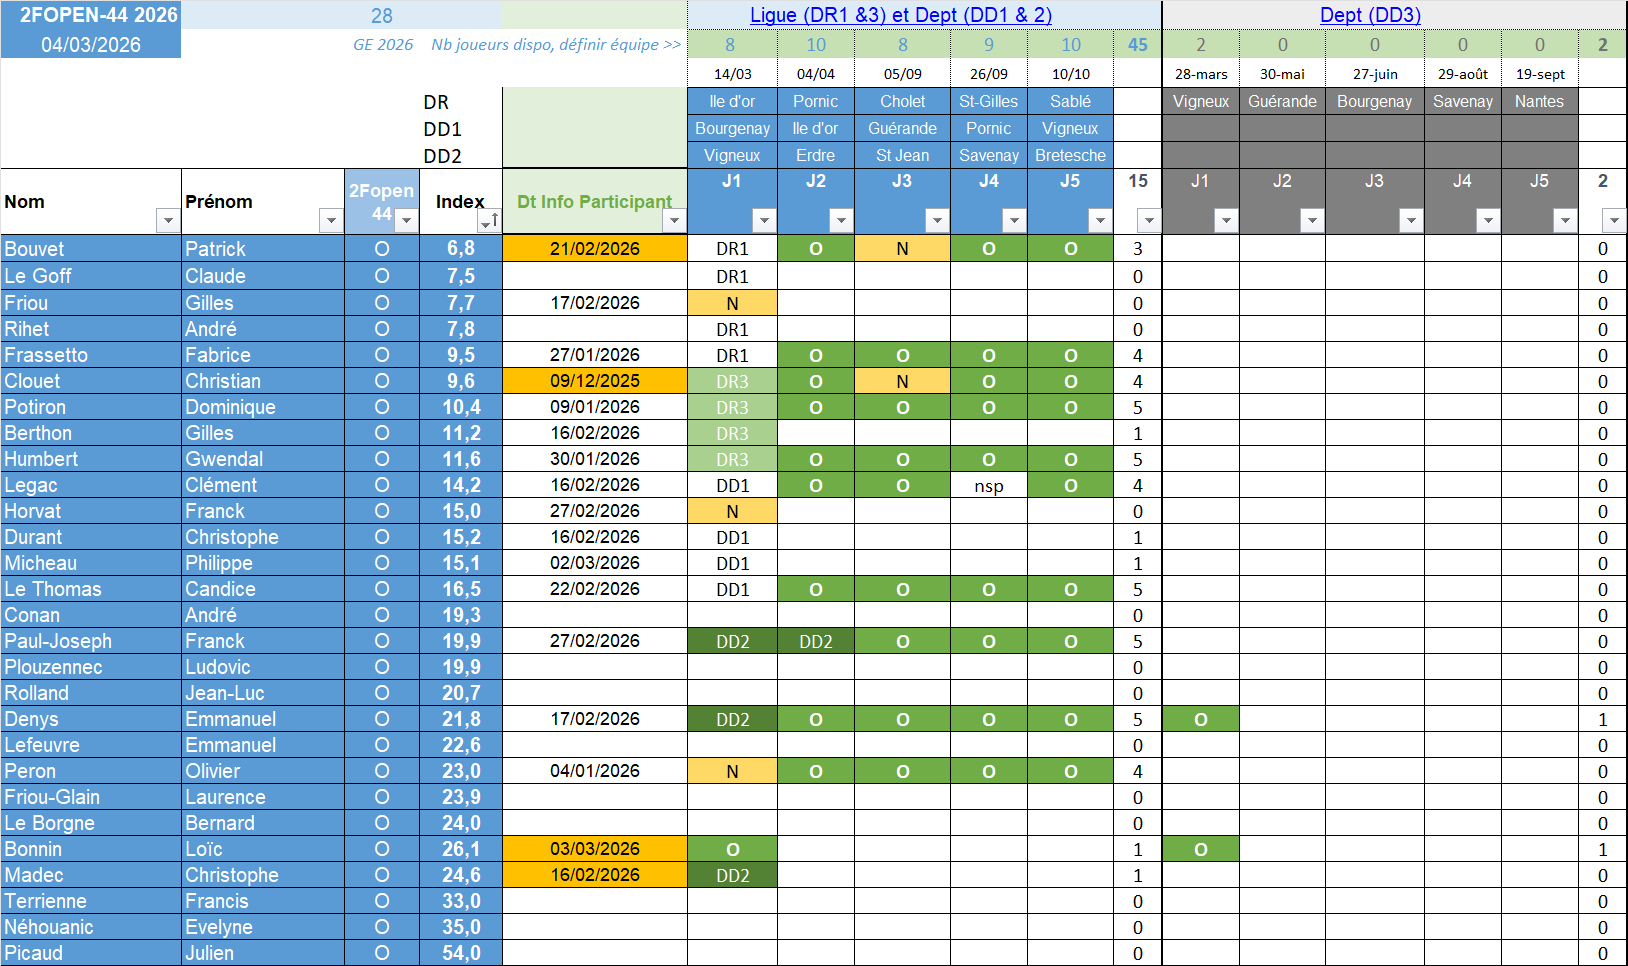Click the blue Ligue J5 filter arrow
This screenshot has height=966, width=1628.
coord(1100,220)
